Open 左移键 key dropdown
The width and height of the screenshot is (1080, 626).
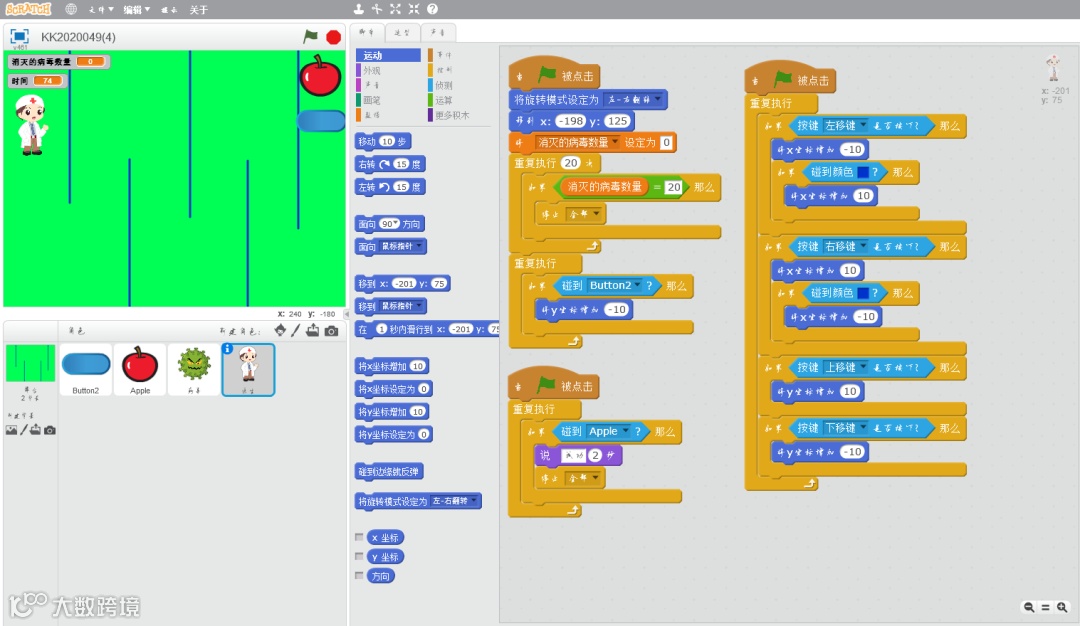point(862,125)
